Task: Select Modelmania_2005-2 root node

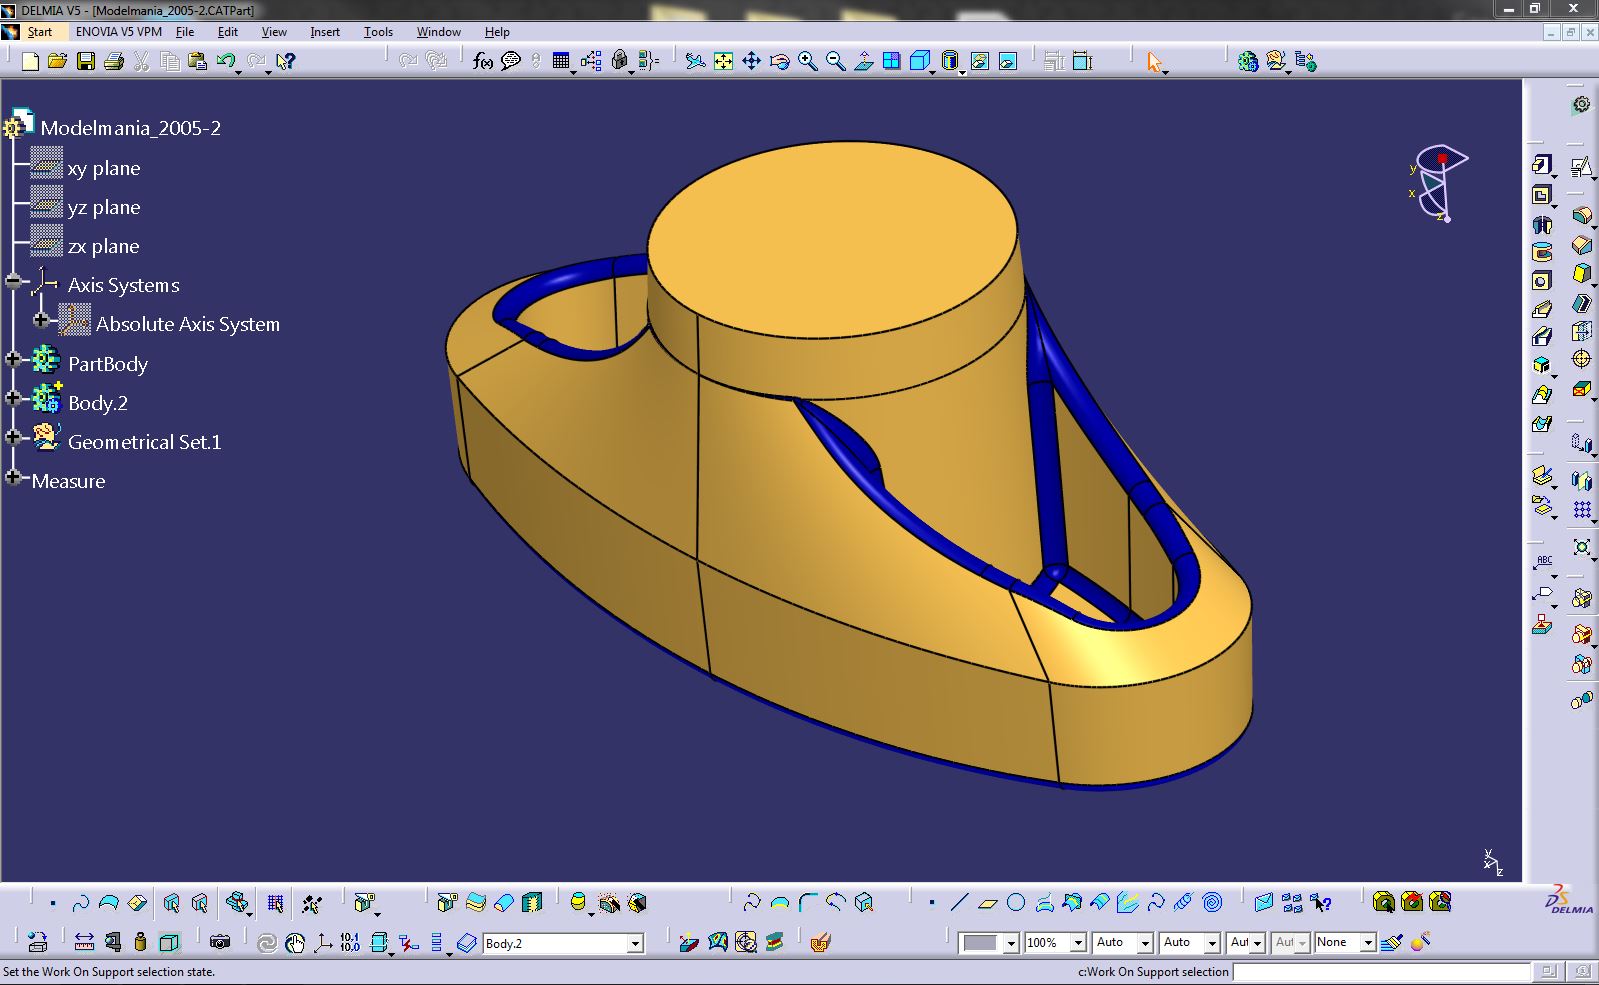Action: click(131, 128)
